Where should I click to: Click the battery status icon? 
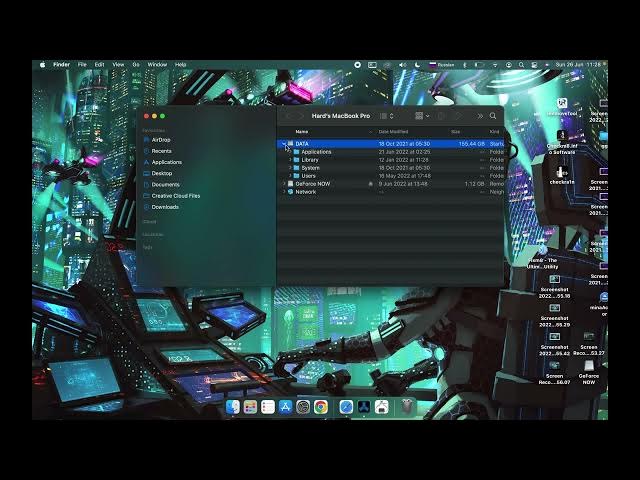point(479,64)
